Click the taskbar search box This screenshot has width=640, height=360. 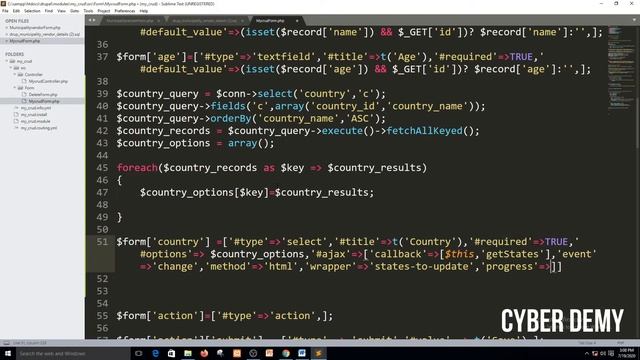(73, 353)
